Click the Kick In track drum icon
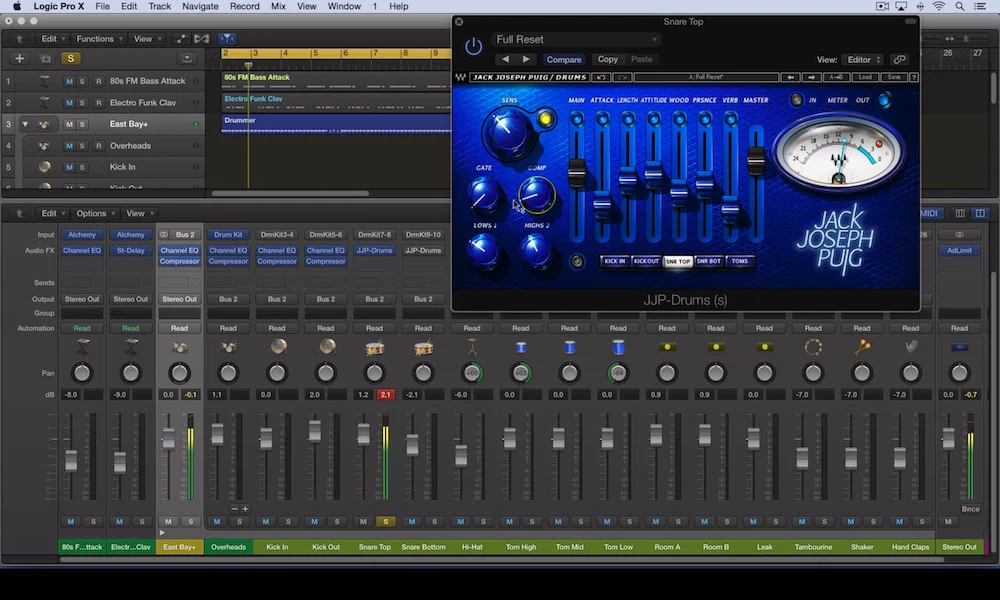The width and height of the screenshot is (1000, 600). [x=44, y=167]
